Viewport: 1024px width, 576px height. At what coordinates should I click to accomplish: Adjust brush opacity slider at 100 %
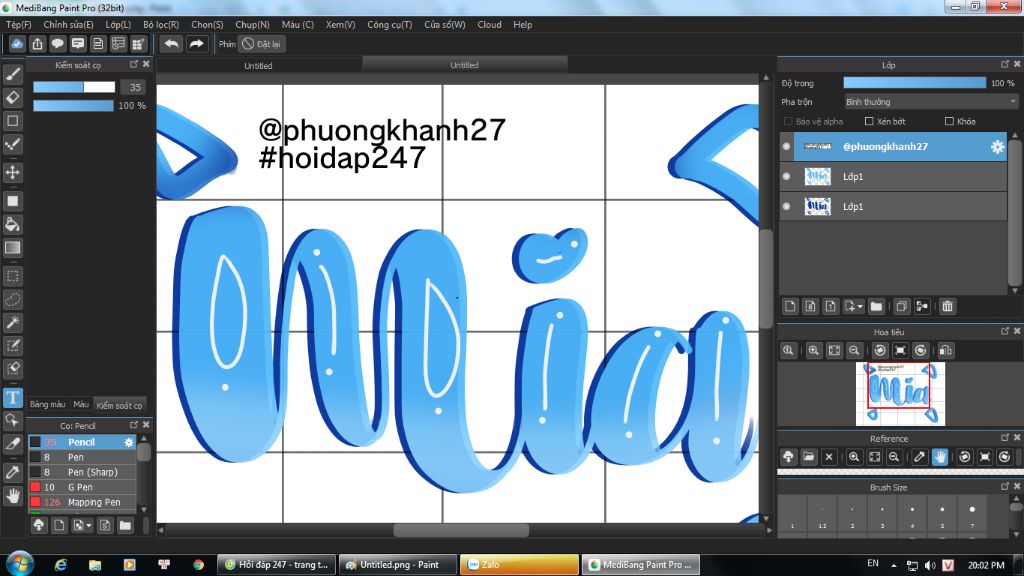pos(73,106)
